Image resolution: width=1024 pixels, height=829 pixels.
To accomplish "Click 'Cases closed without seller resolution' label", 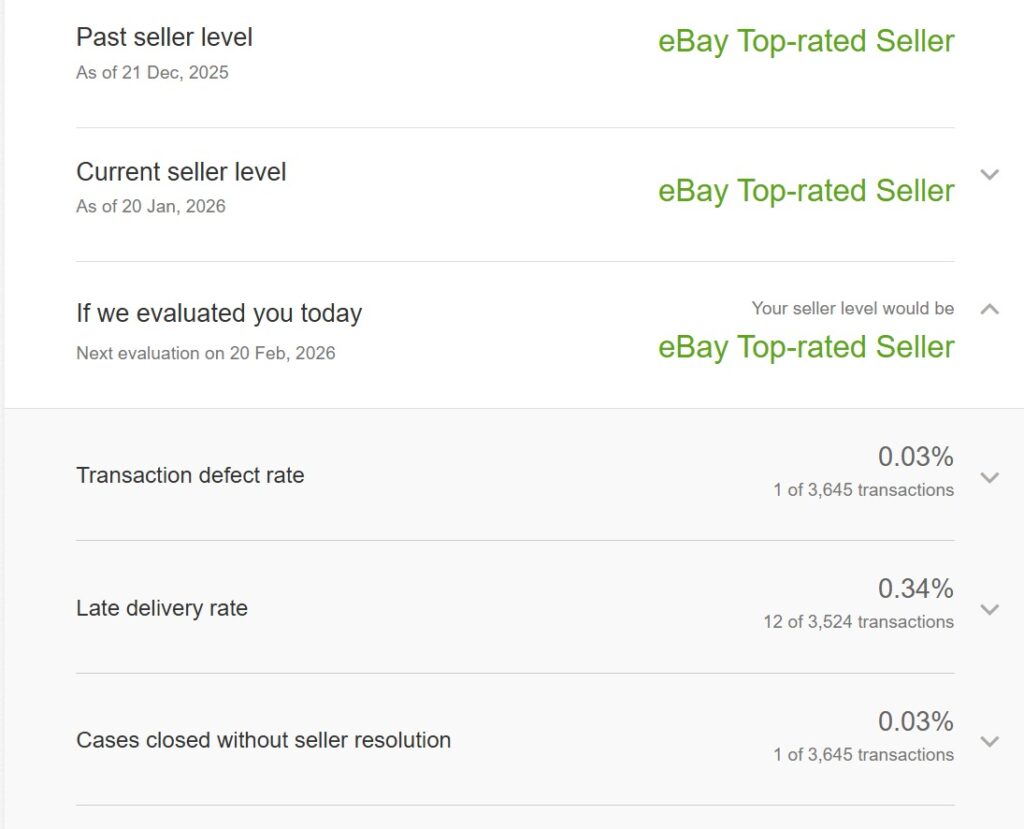I will (263, 740).
